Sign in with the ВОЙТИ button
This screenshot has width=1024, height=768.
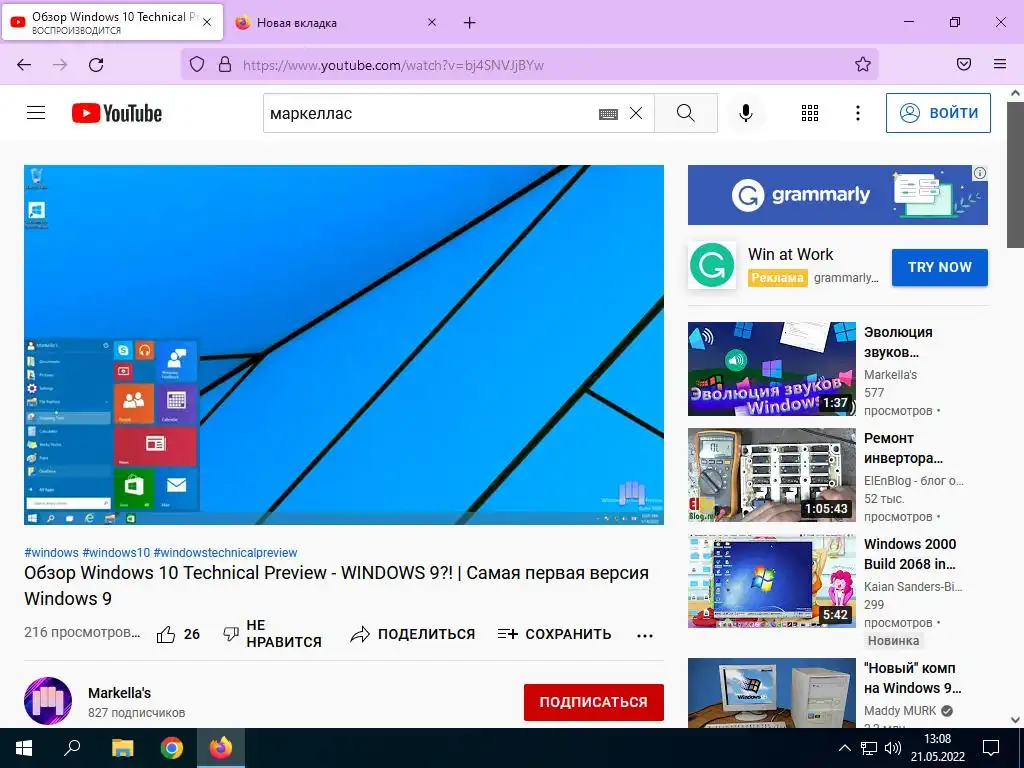click(938, 113)
